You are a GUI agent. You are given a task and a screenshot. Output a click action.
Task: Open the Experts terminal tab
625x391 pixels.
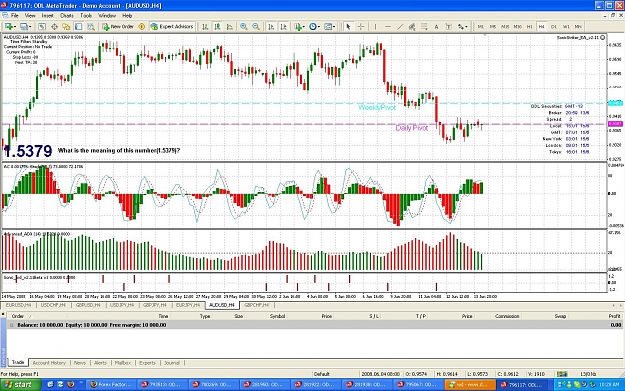click(x=147, y=363)
